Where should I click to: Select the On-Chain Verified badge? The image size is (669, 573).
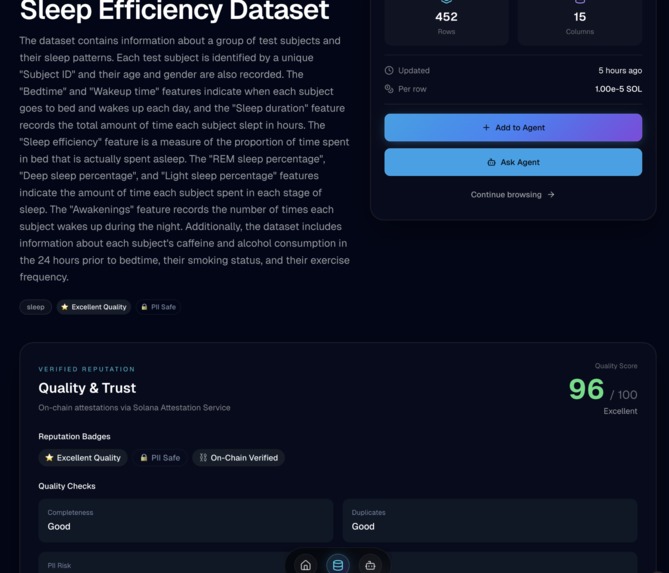click(x=239, y=457)
